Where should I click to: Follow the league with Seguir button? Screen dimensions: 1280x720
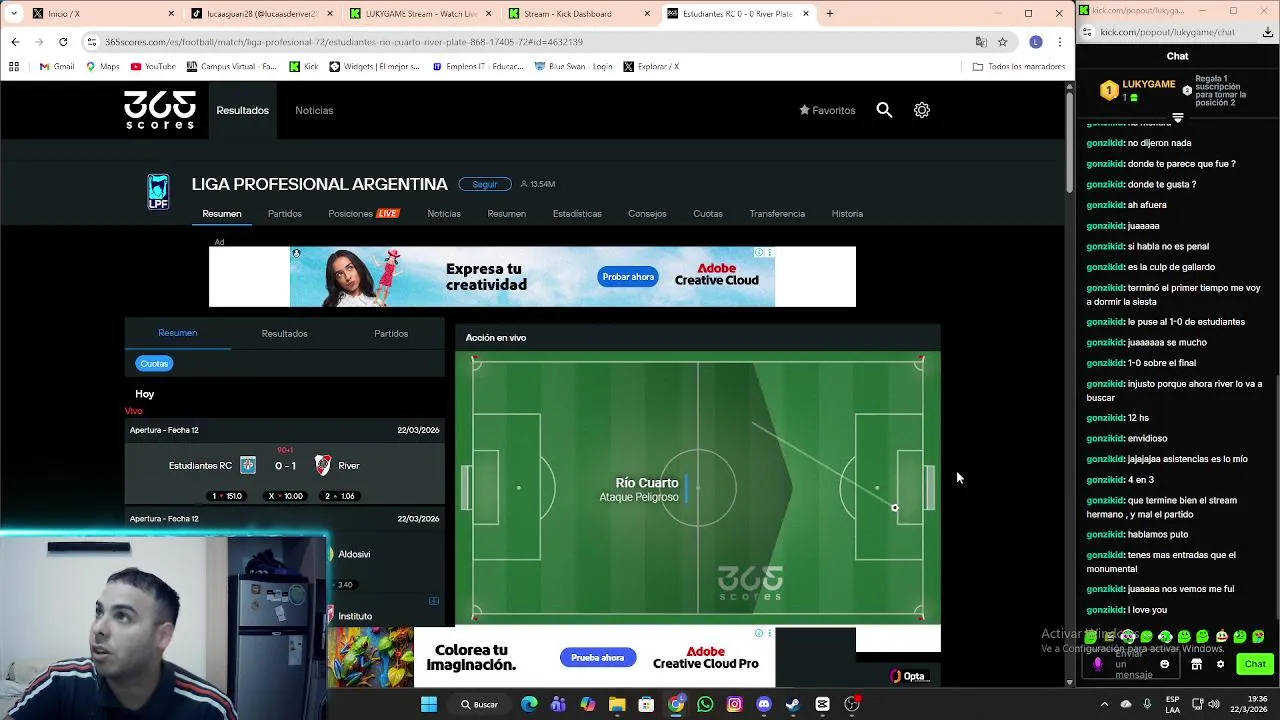(x=485, y=184)
